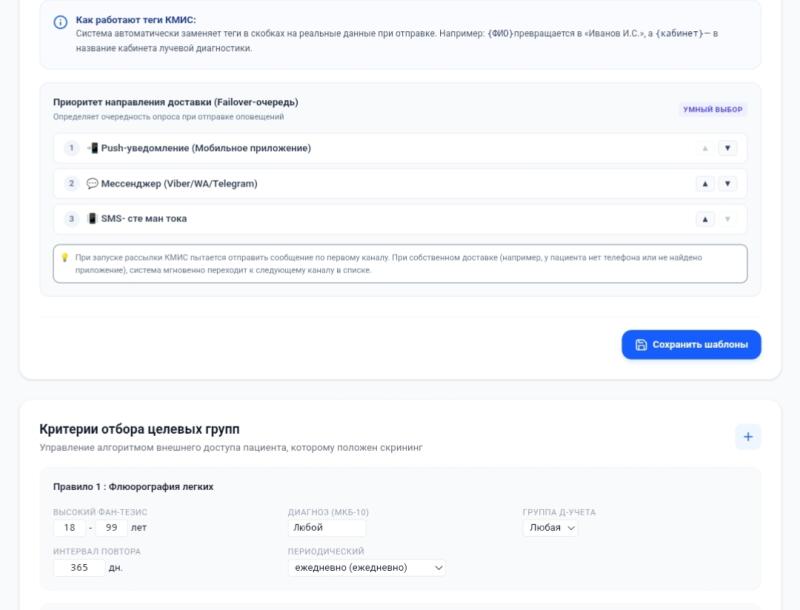This screenshot has width=800, height=610.
Task: Click minimum age field showing 18
Action: [69, 527]
